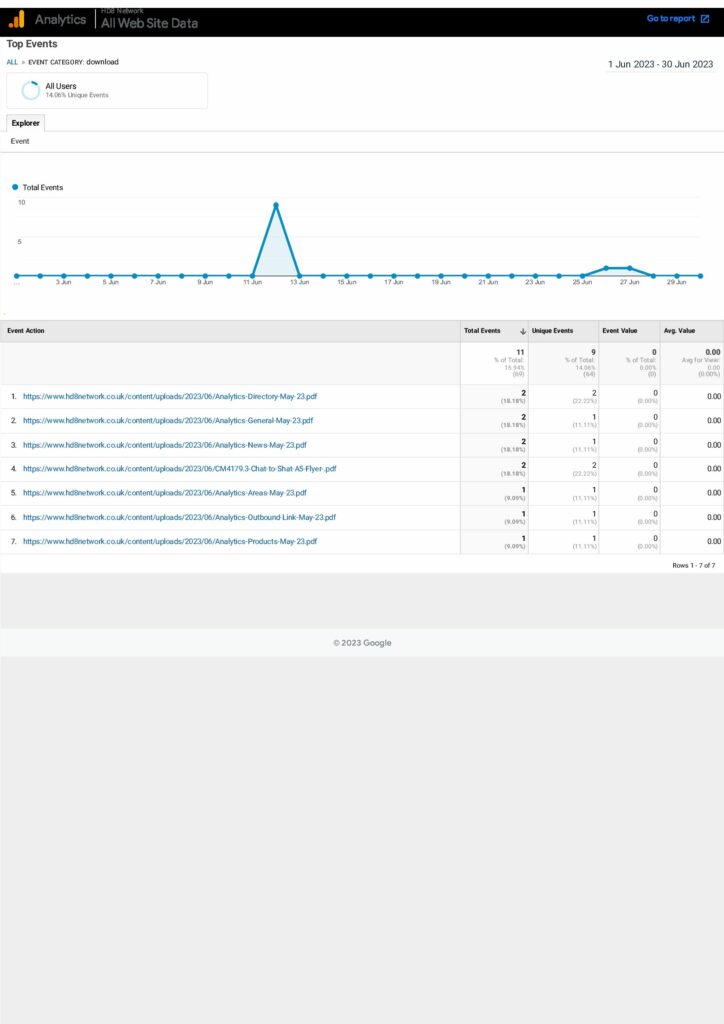Open the CM4179.3 Chat-to-Shat A5 Flyer link
The height and width of the screenshot is (1024, 724).
pos(179,469)
